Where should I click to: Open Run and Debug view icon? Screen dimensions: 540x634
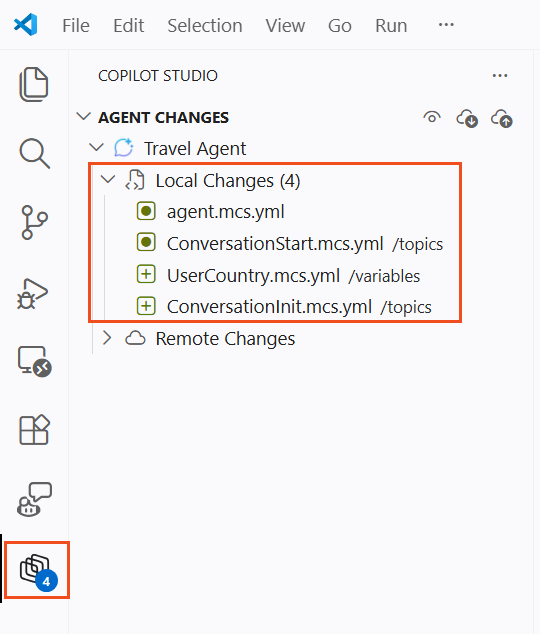tap(33, 294)
